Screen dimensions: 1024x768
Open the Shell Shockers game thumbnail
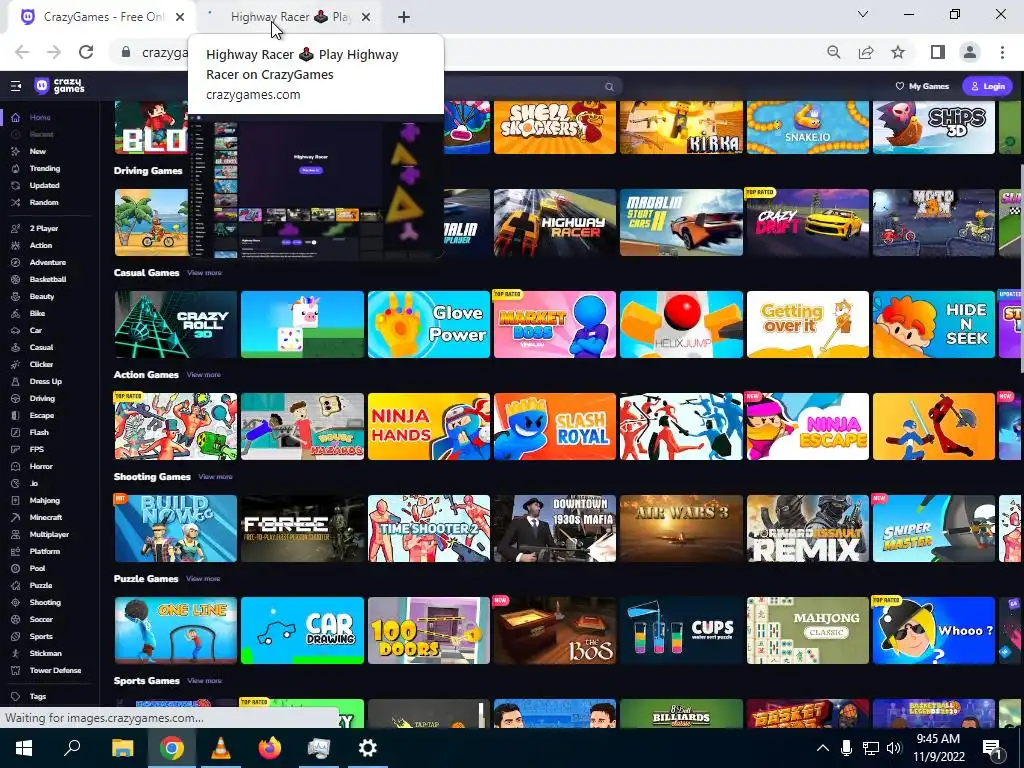click(554, 127)
